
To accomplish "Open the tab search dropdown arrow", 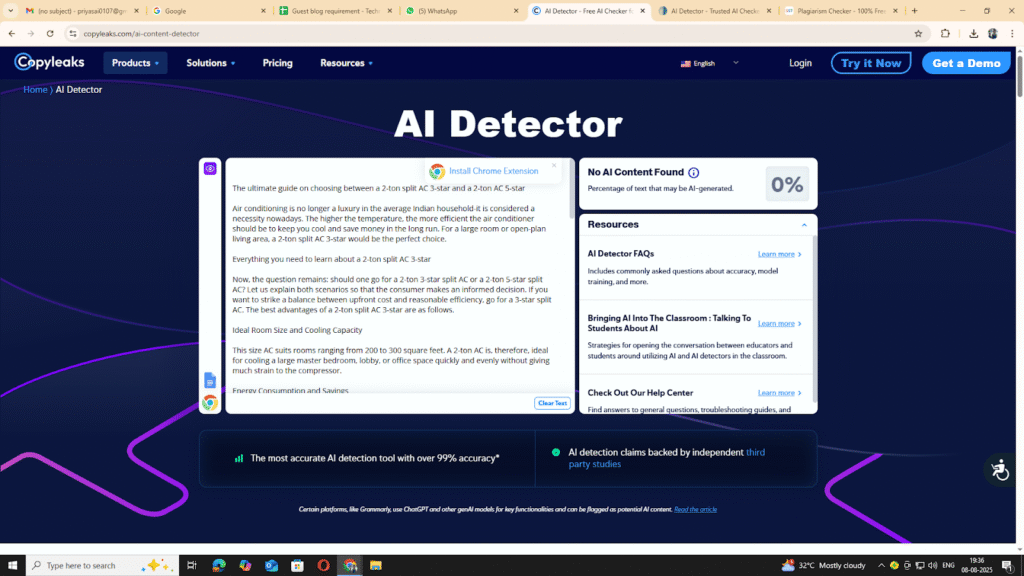I will pos(10,10).
